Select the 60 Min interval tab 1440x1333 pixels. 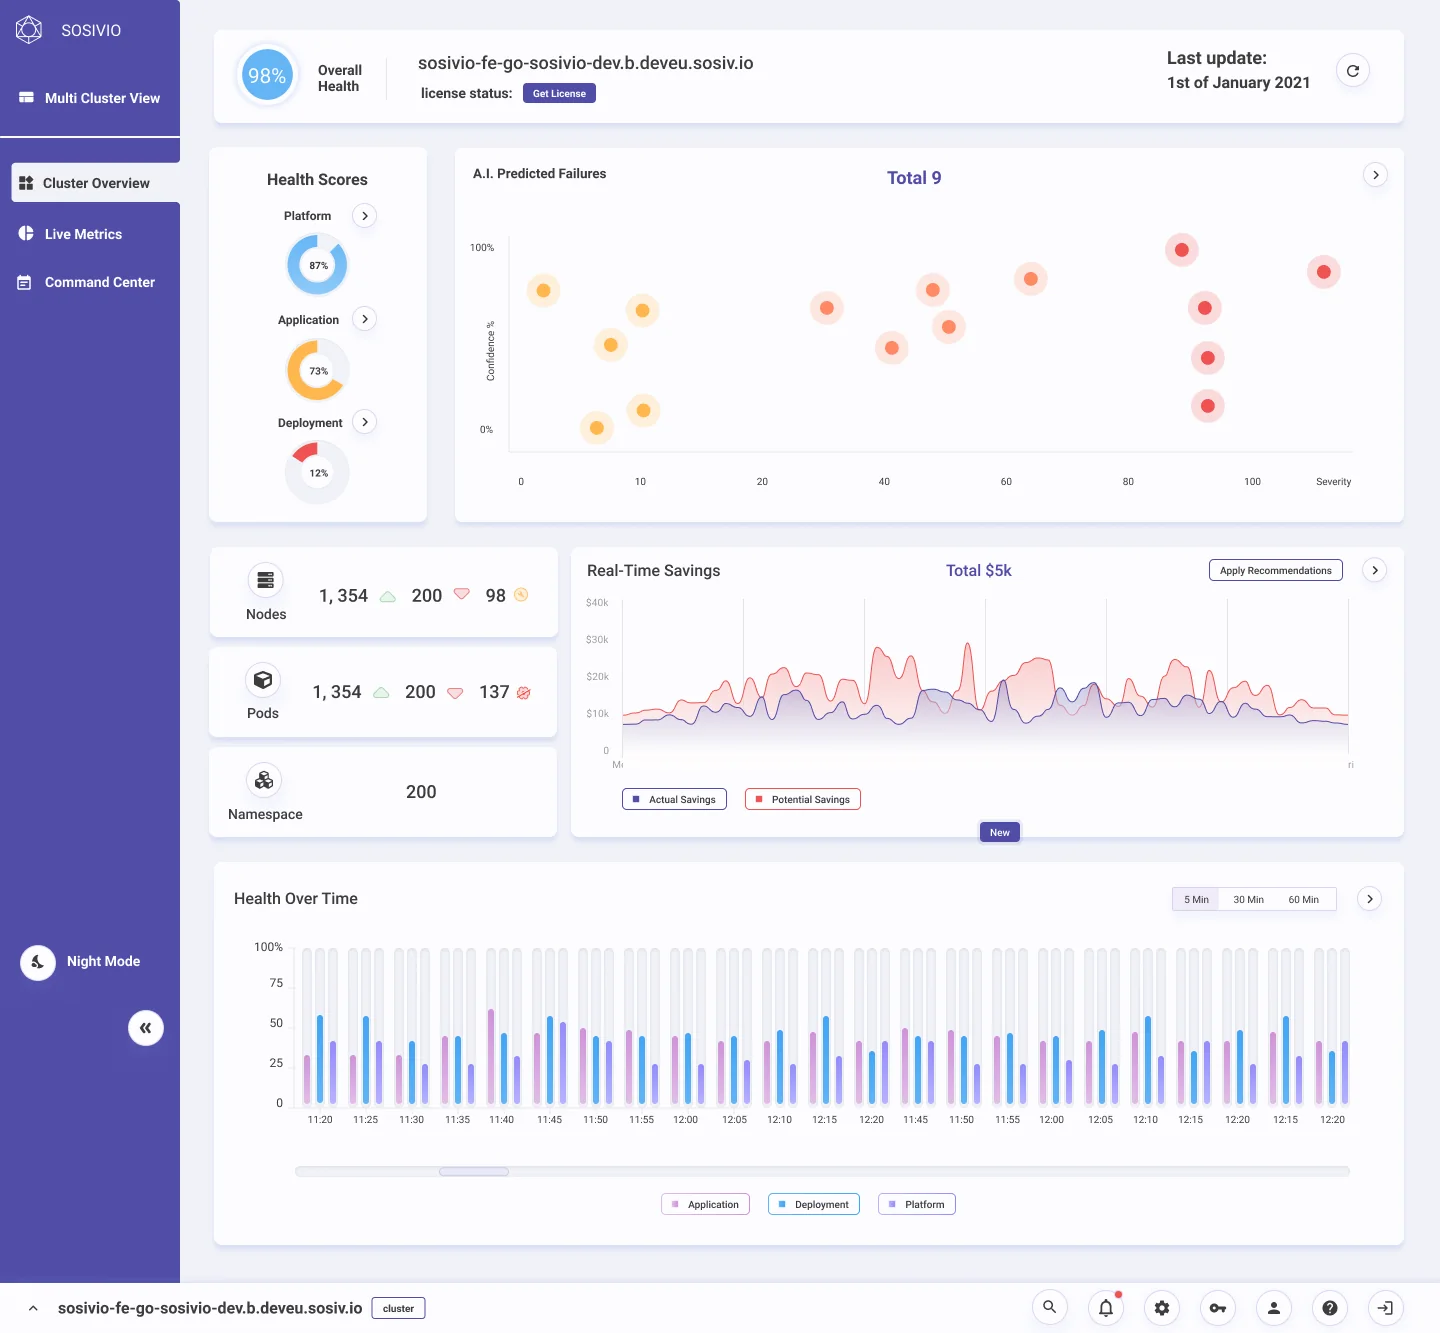pyautogui.click(x=1303, y=899)
